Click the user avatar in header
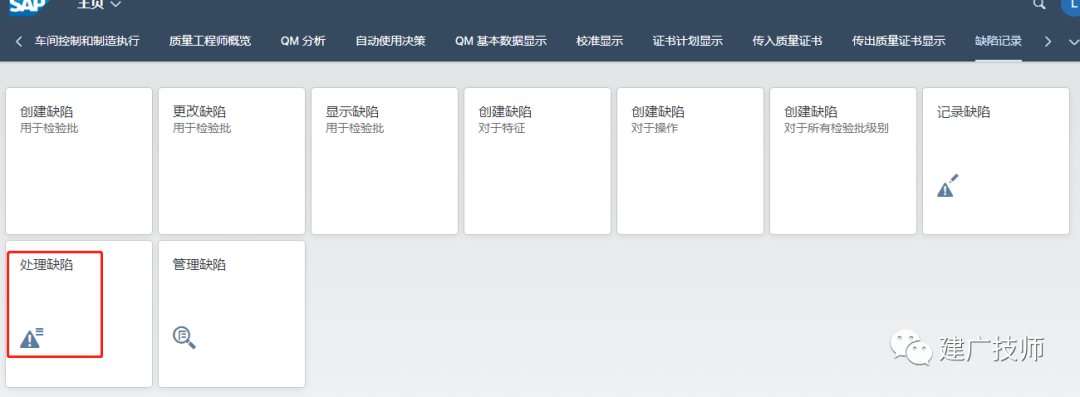Viewport: 1080px width, 397px height. [1072, 4]
